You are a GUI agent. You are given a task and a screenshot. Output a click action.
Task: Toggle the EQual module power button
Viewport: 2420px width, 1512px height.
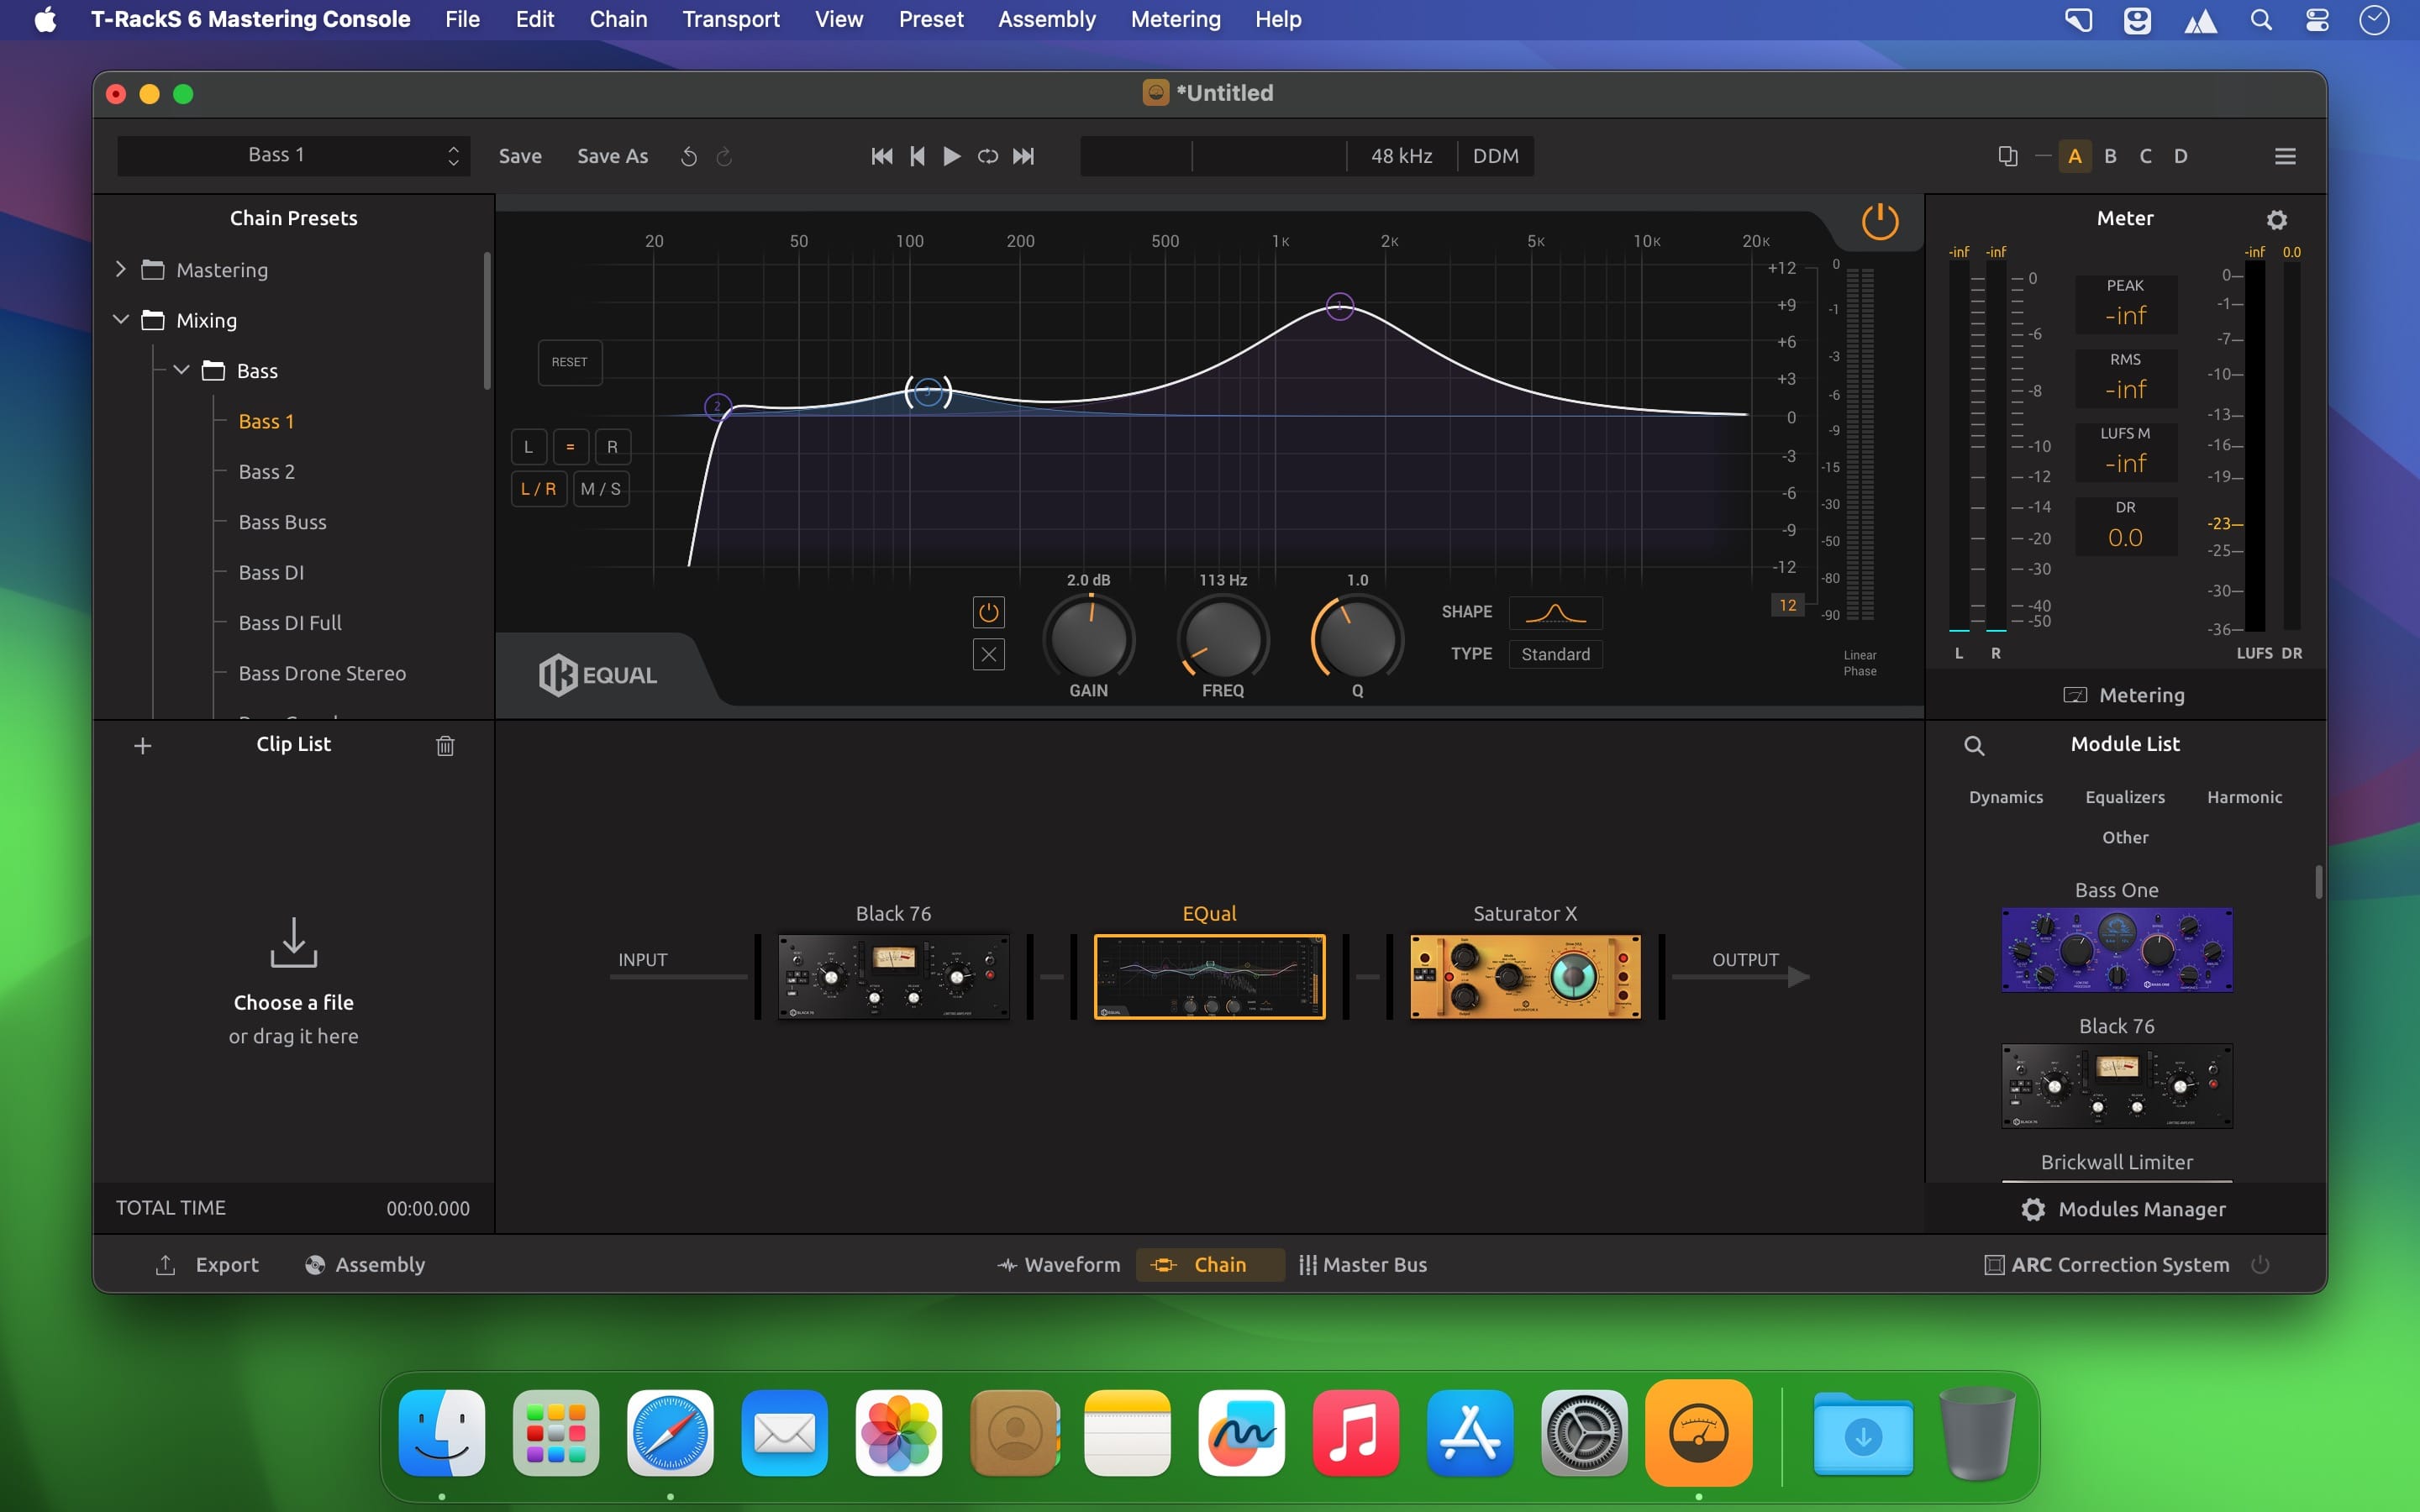1880,221
